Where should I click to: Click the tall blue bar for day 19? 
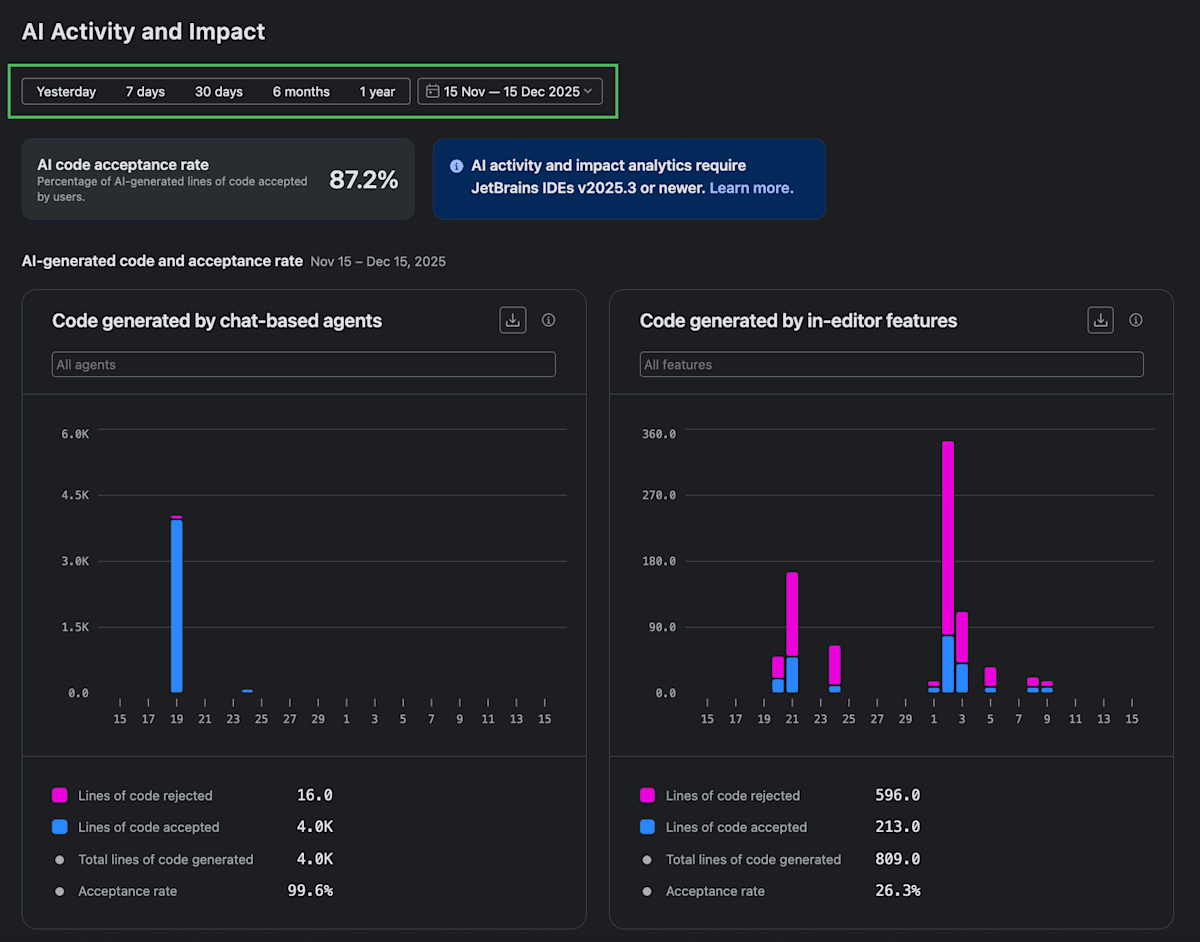177,606
